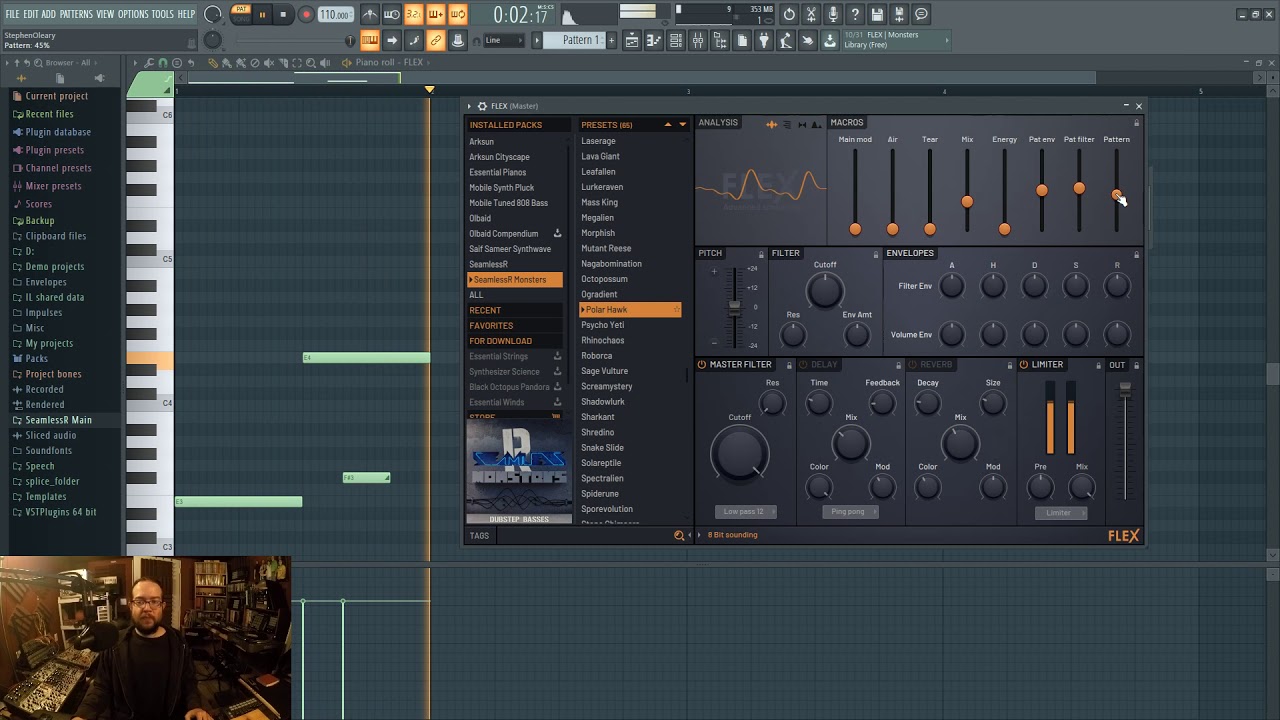
Task: Toggle the LIMITER power button
Action: (1024, 365)
